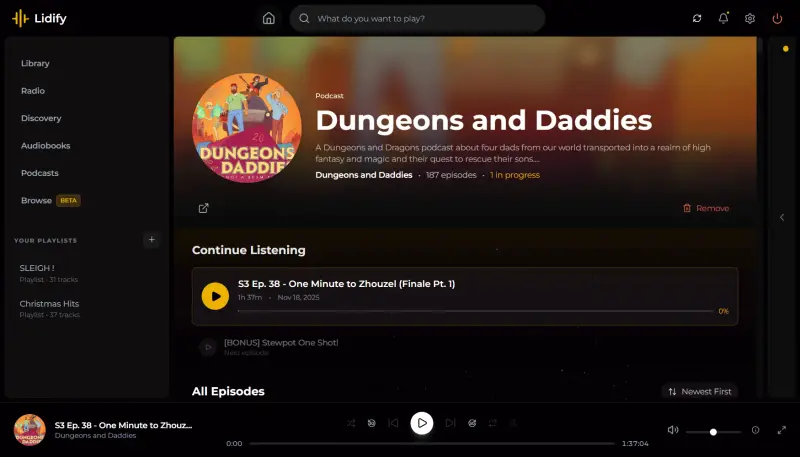This screenshot has height=457, width=800.
Task: Open settings via the gear icon
Action: (x=750, y=18)
